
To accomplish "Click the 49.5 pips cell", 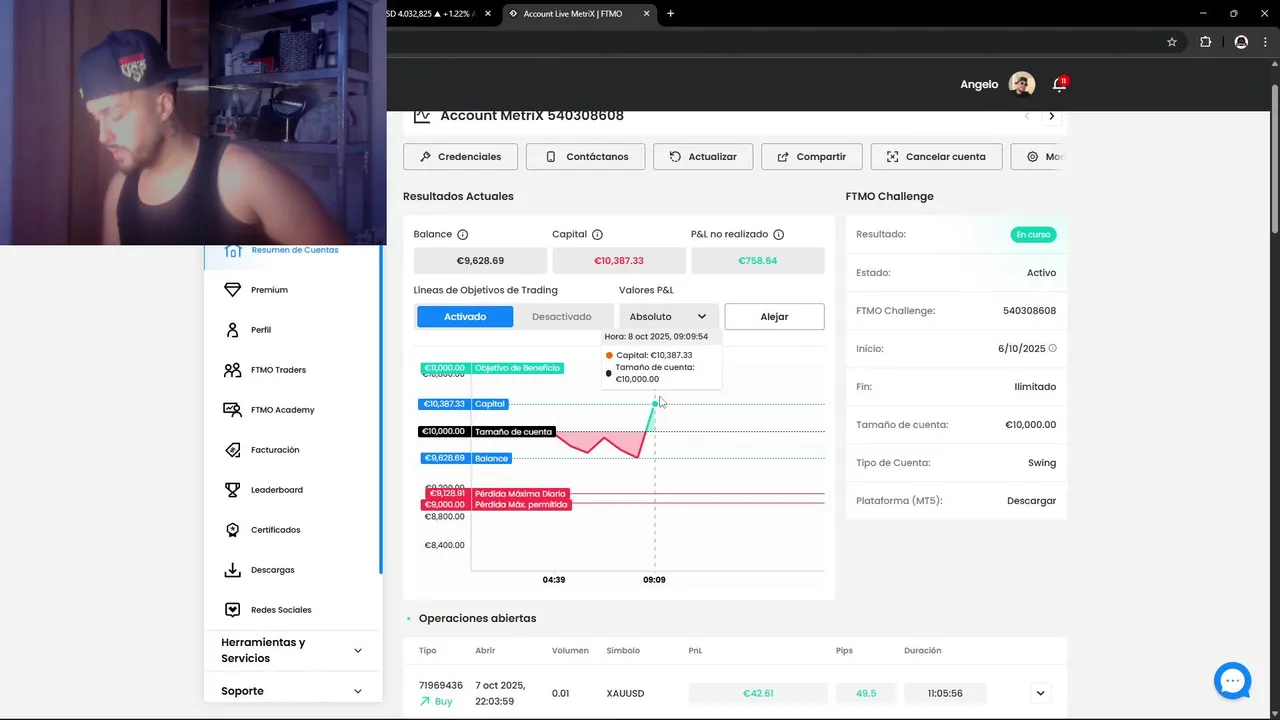I will (866, 693).
